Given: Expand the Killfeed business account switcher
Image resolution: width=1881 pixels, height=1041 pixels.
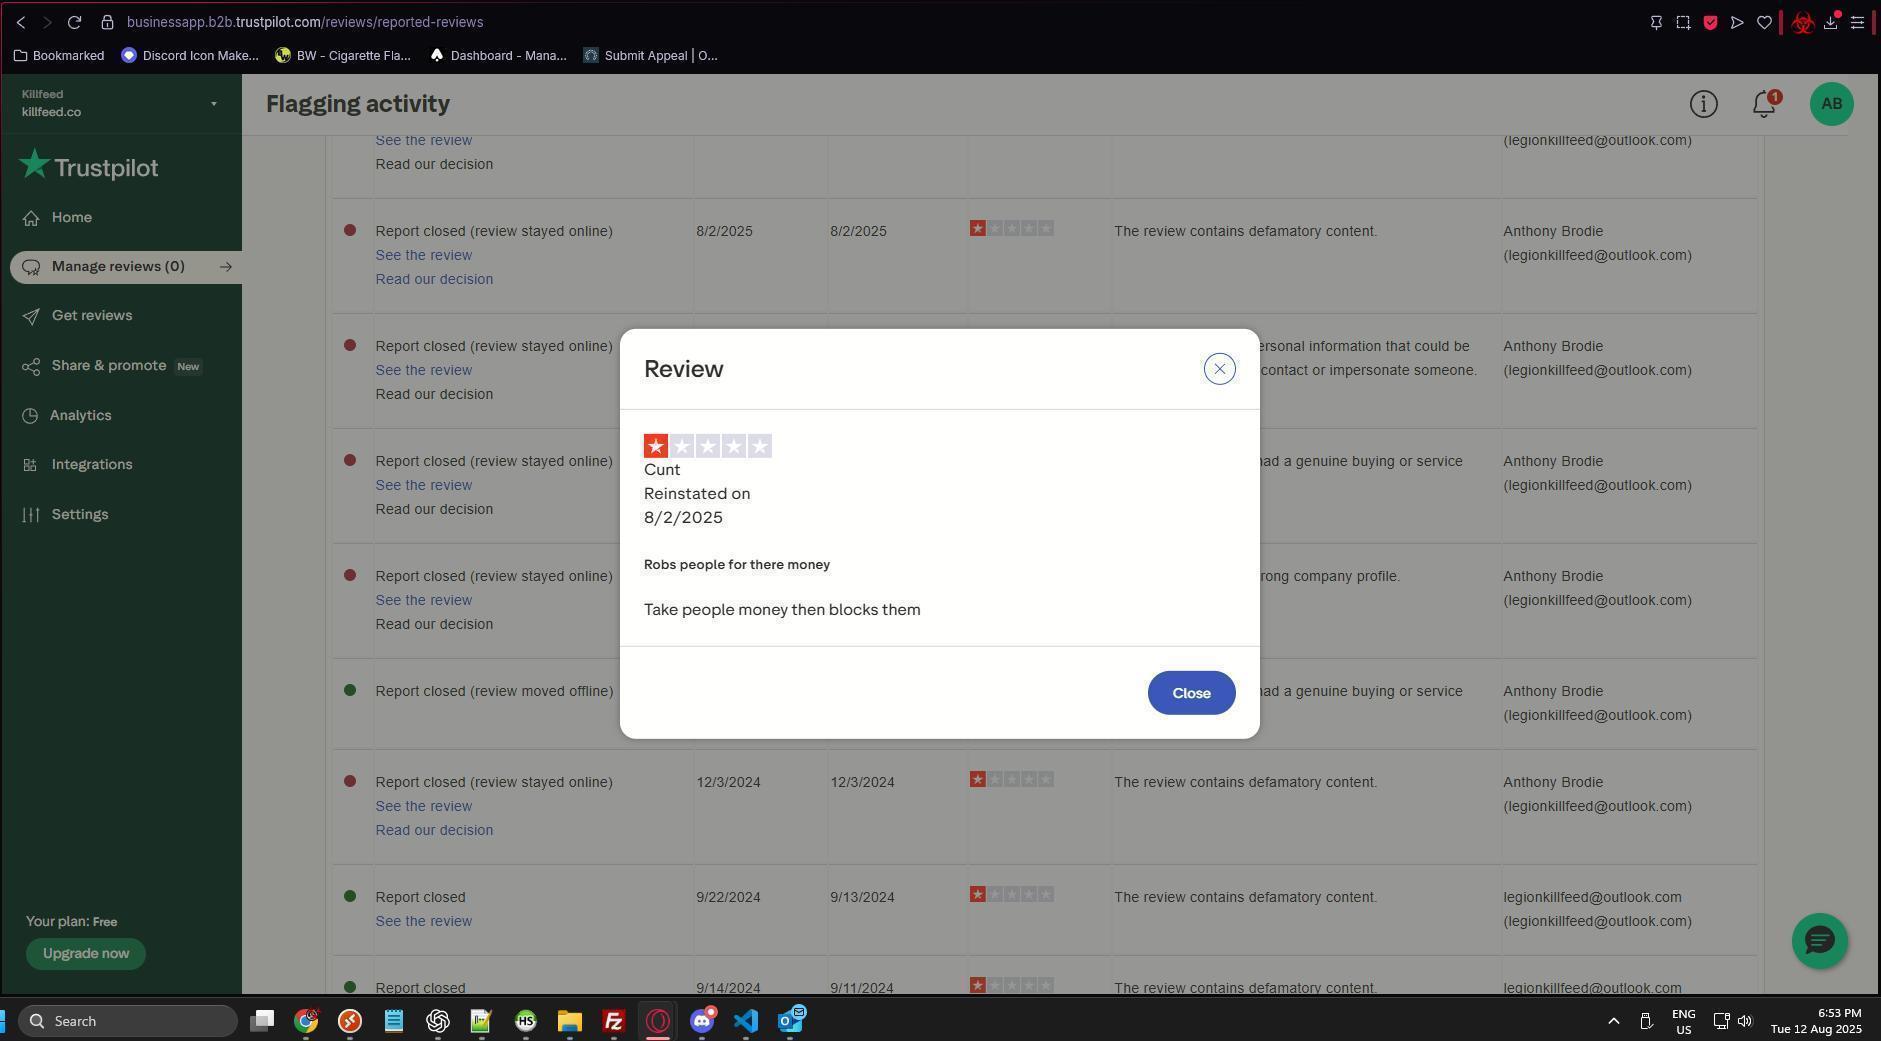Looking at the screenshot, I should pyautogui.click(x=120, y=103).
